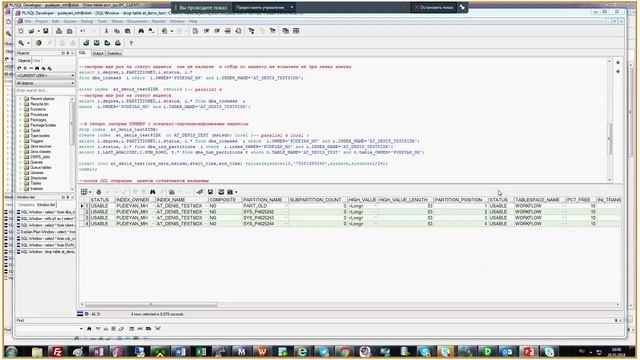Open the dropdown arrow next to Execute icon
The width and height of the screenshot is (640, 360).
coord(171,31)
